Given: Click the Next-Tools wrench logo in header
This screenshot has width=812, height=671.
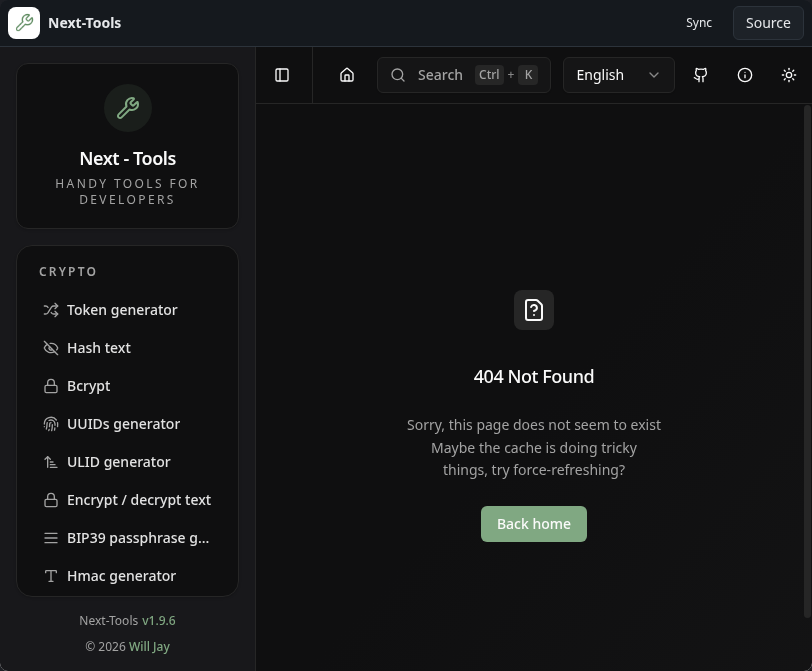Looking at the screenshot, I should pos(24,23).
